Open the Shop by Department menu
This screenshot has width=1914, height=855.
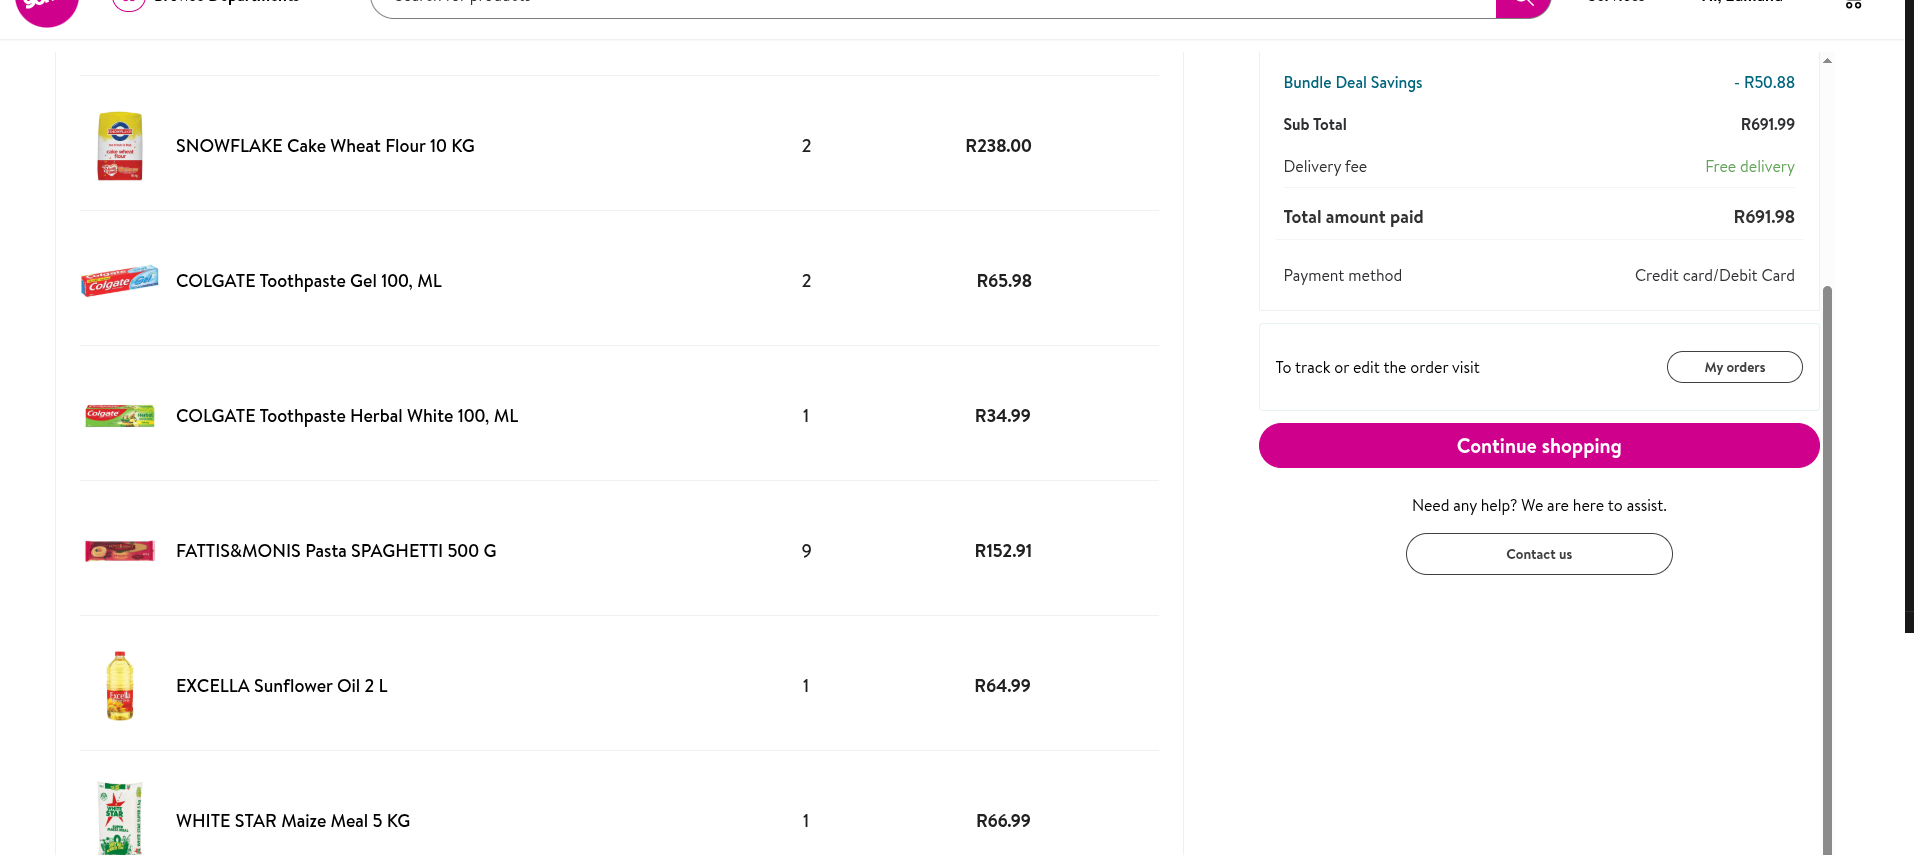click(210, 4)
